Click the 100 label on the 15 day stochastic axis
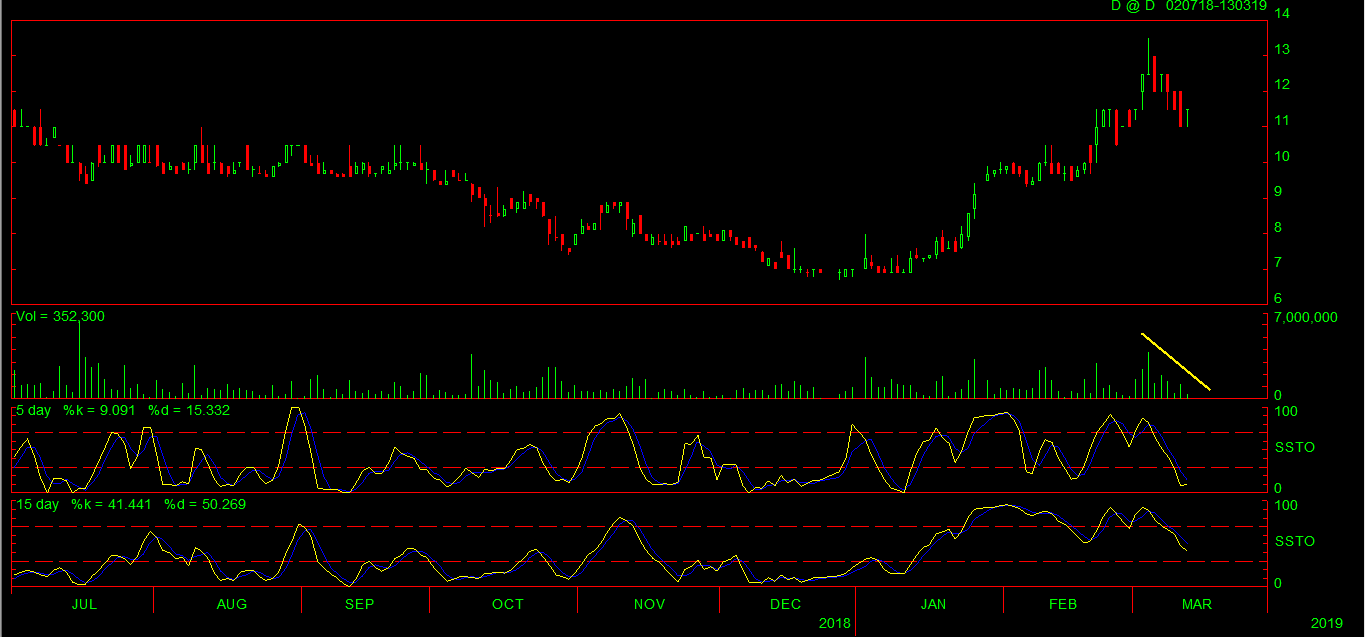The width and height of the screenshot is (1366, 637). coord(1286,505)
